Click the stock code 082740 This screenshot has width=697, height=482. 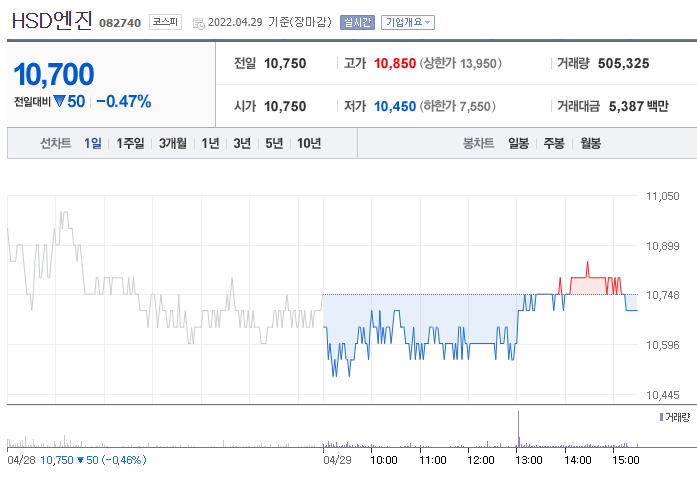click(120, 23)
